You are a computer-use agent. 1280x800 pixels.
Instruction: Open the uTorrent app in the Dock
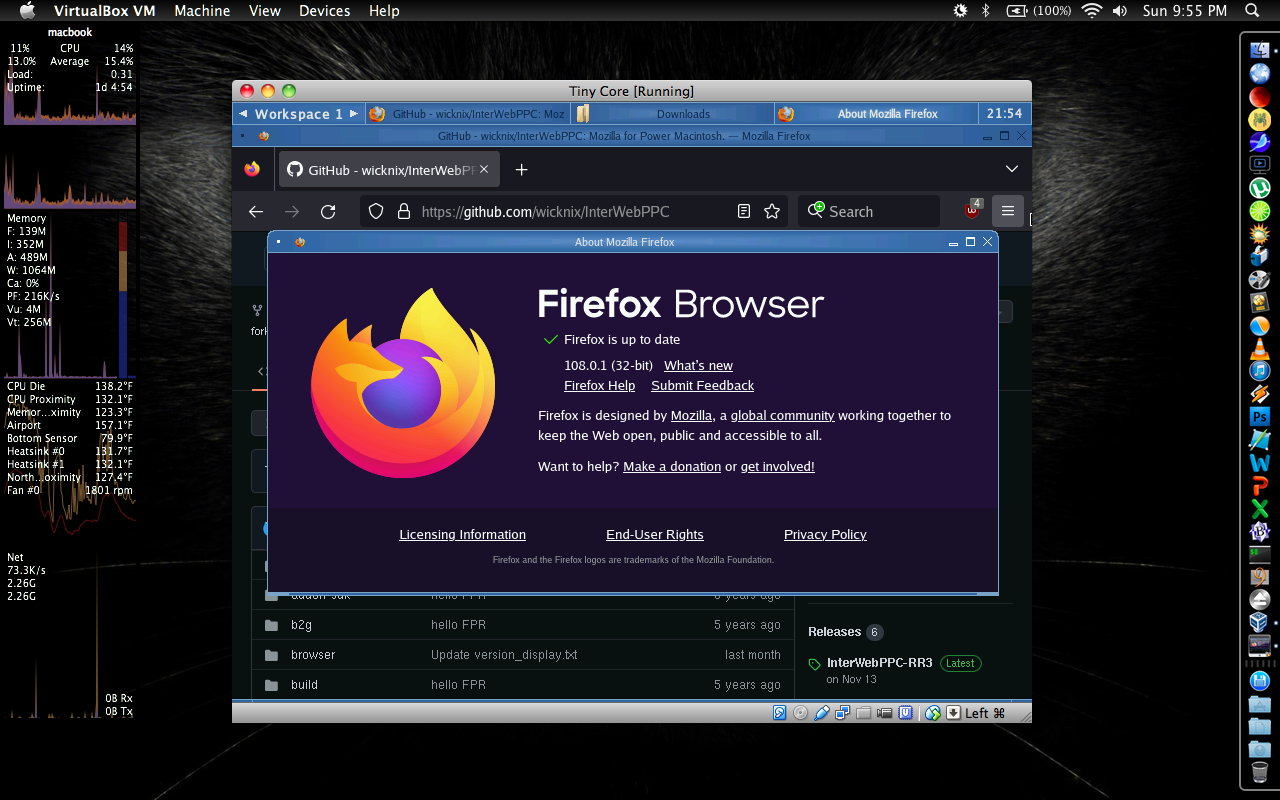coord(1259,187)
